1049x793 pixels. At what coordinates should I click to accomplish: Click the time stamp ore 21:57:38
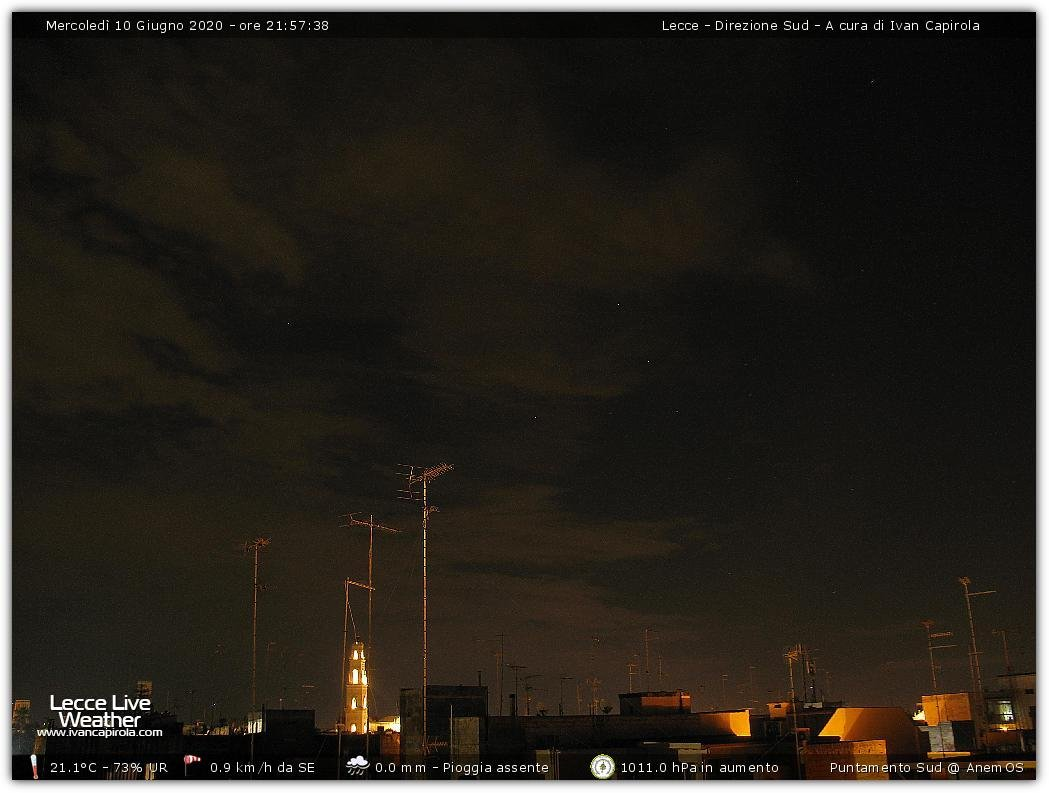pyautogui.click(x=284, y=25)
